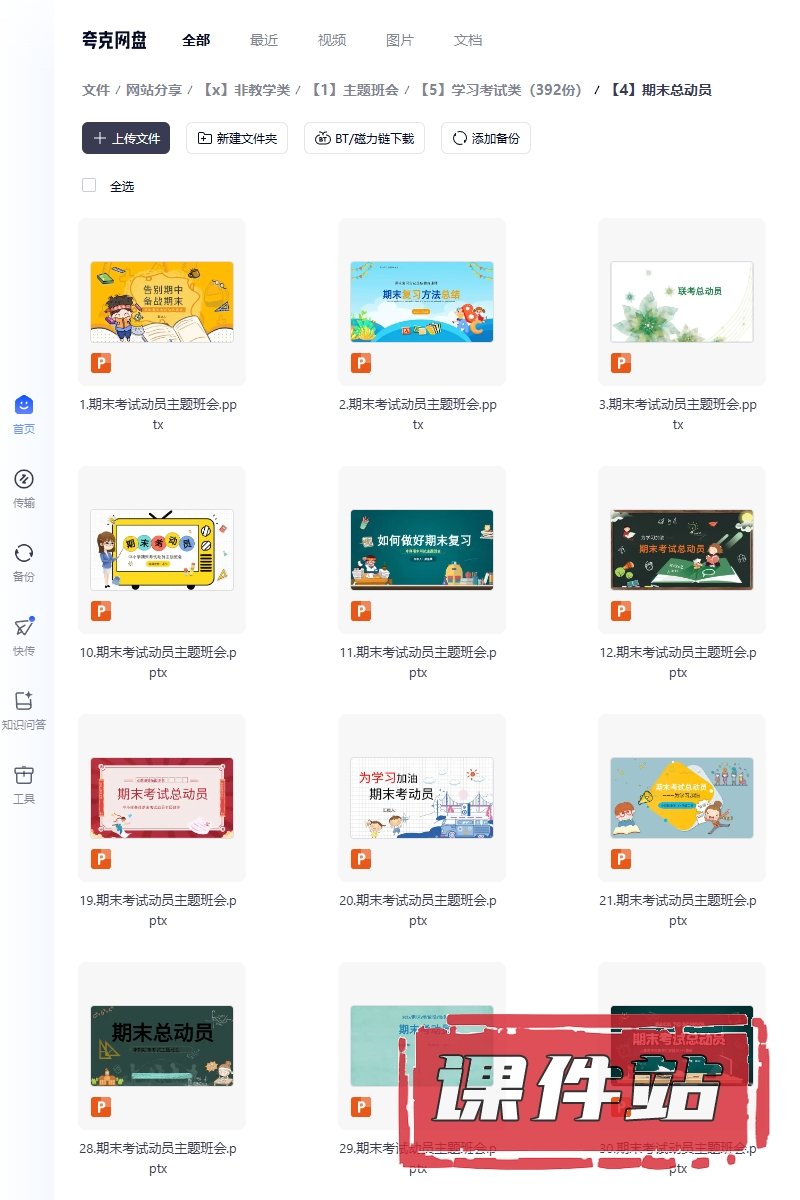Click the BT/磁力链下载 button
The image size is (800, 1200).
coord(365,138)
